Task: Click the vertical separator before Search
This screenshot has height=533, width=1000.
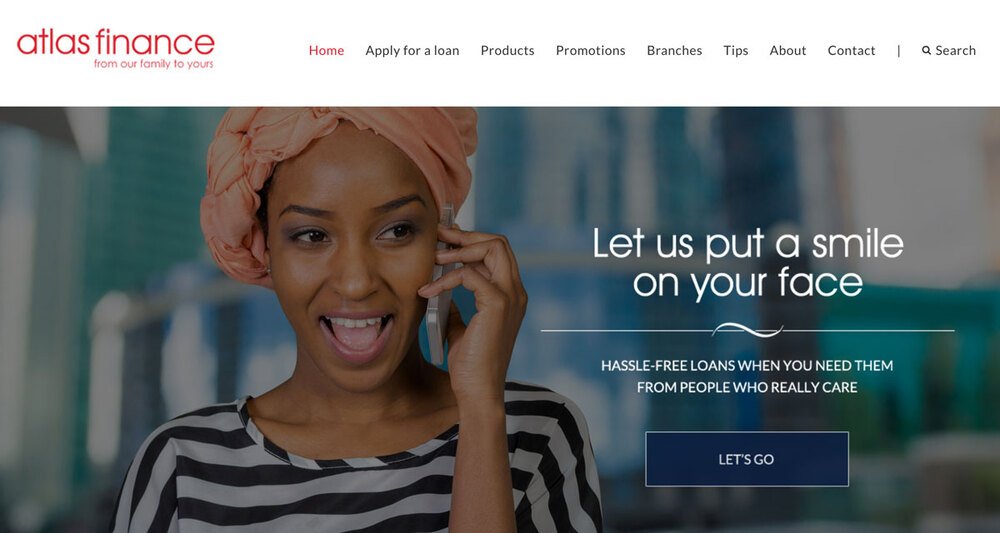Action: pyautogui.click(x=899, y=50)
